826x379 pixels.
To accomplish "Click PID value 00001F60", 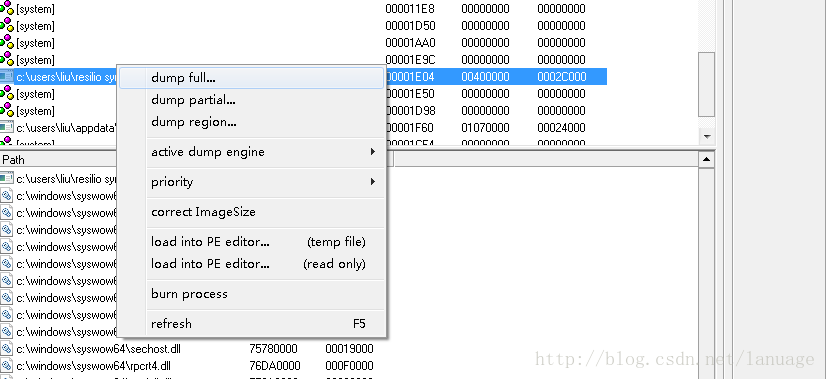I will tap(410, 127).
